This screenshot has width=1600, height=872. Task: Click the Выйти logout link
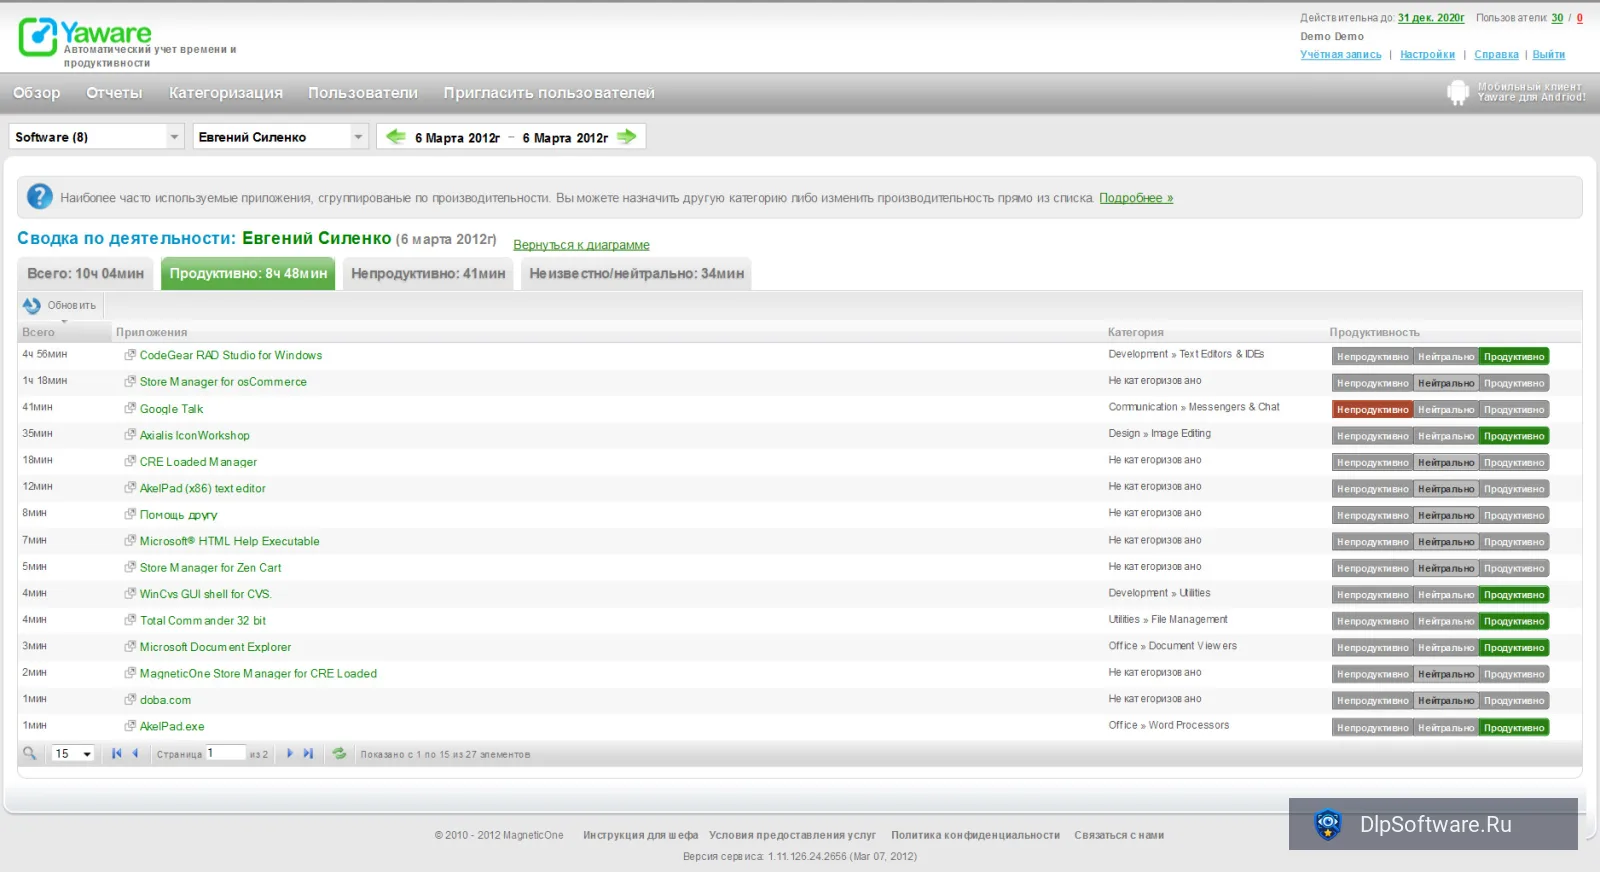click(1548, 55)
